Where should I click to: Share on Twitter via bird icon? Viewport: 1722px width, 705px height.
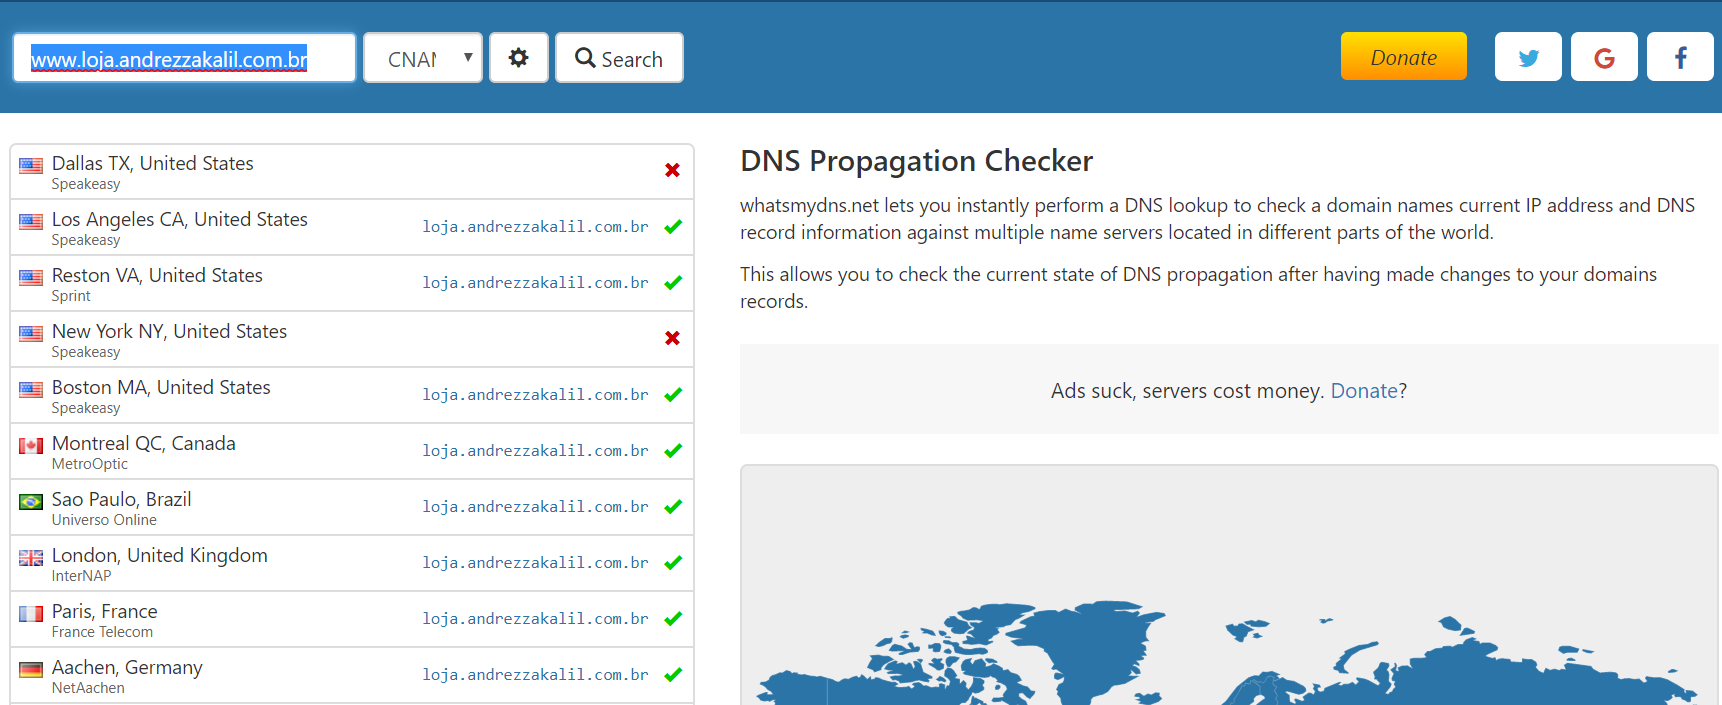click(x=1528, y=57)
